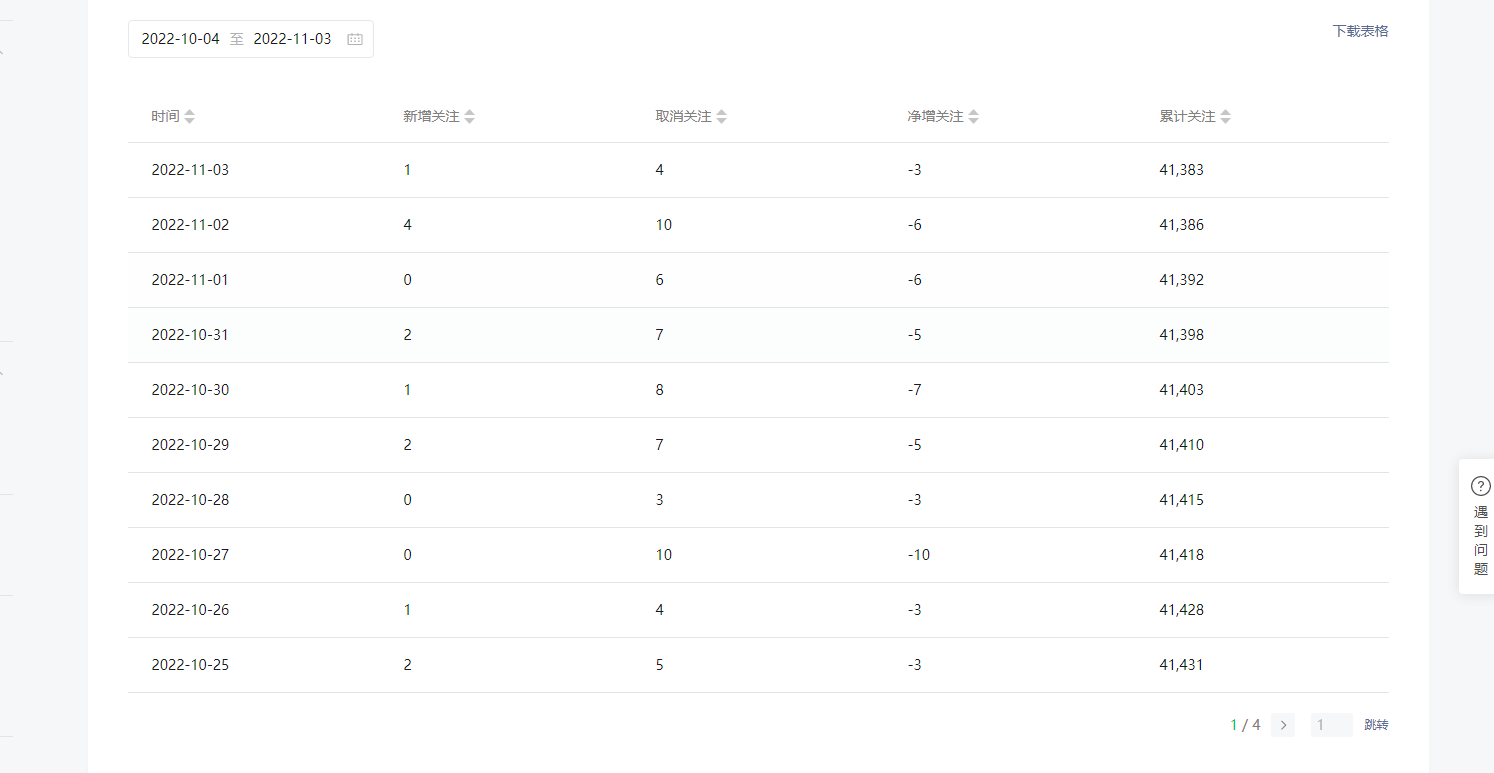Viewport: 1494px width, 773px height.
Task: Select end date 2022-11-03 field
Action: click(292, 39)
